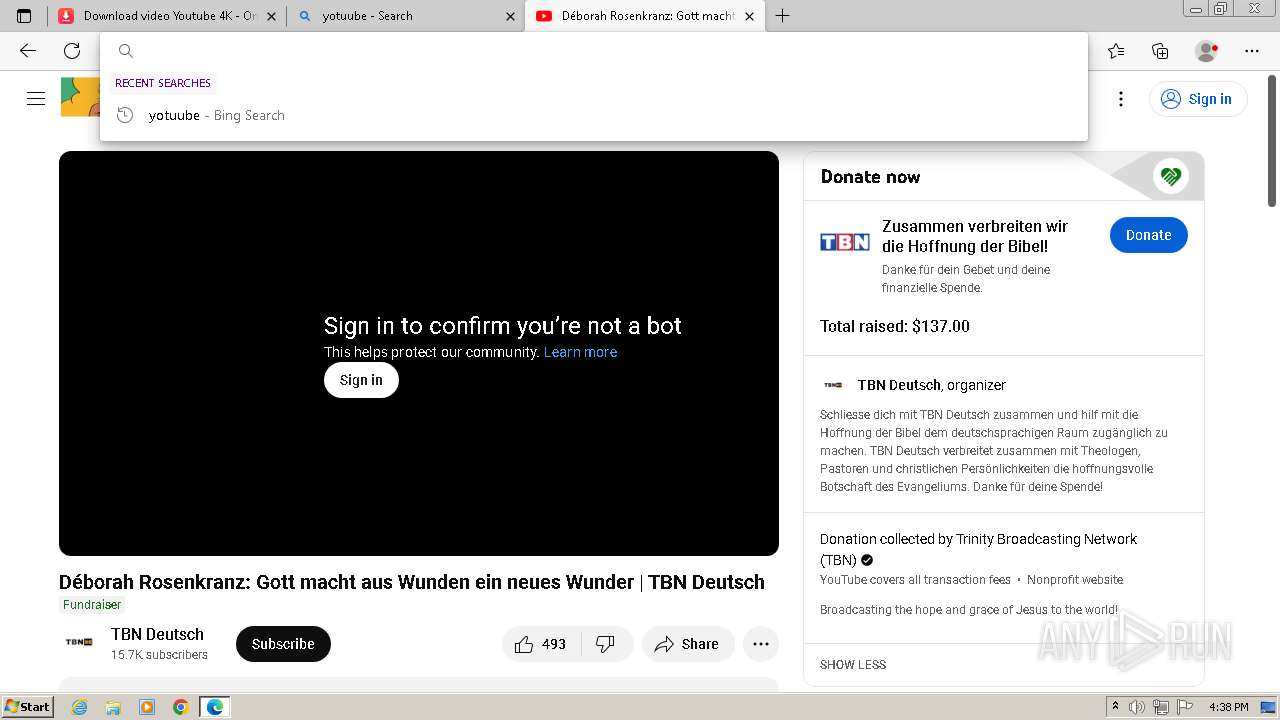Click the Fundraiser badge below title
The image size is (1280, 720).
[x=92, y=604]
